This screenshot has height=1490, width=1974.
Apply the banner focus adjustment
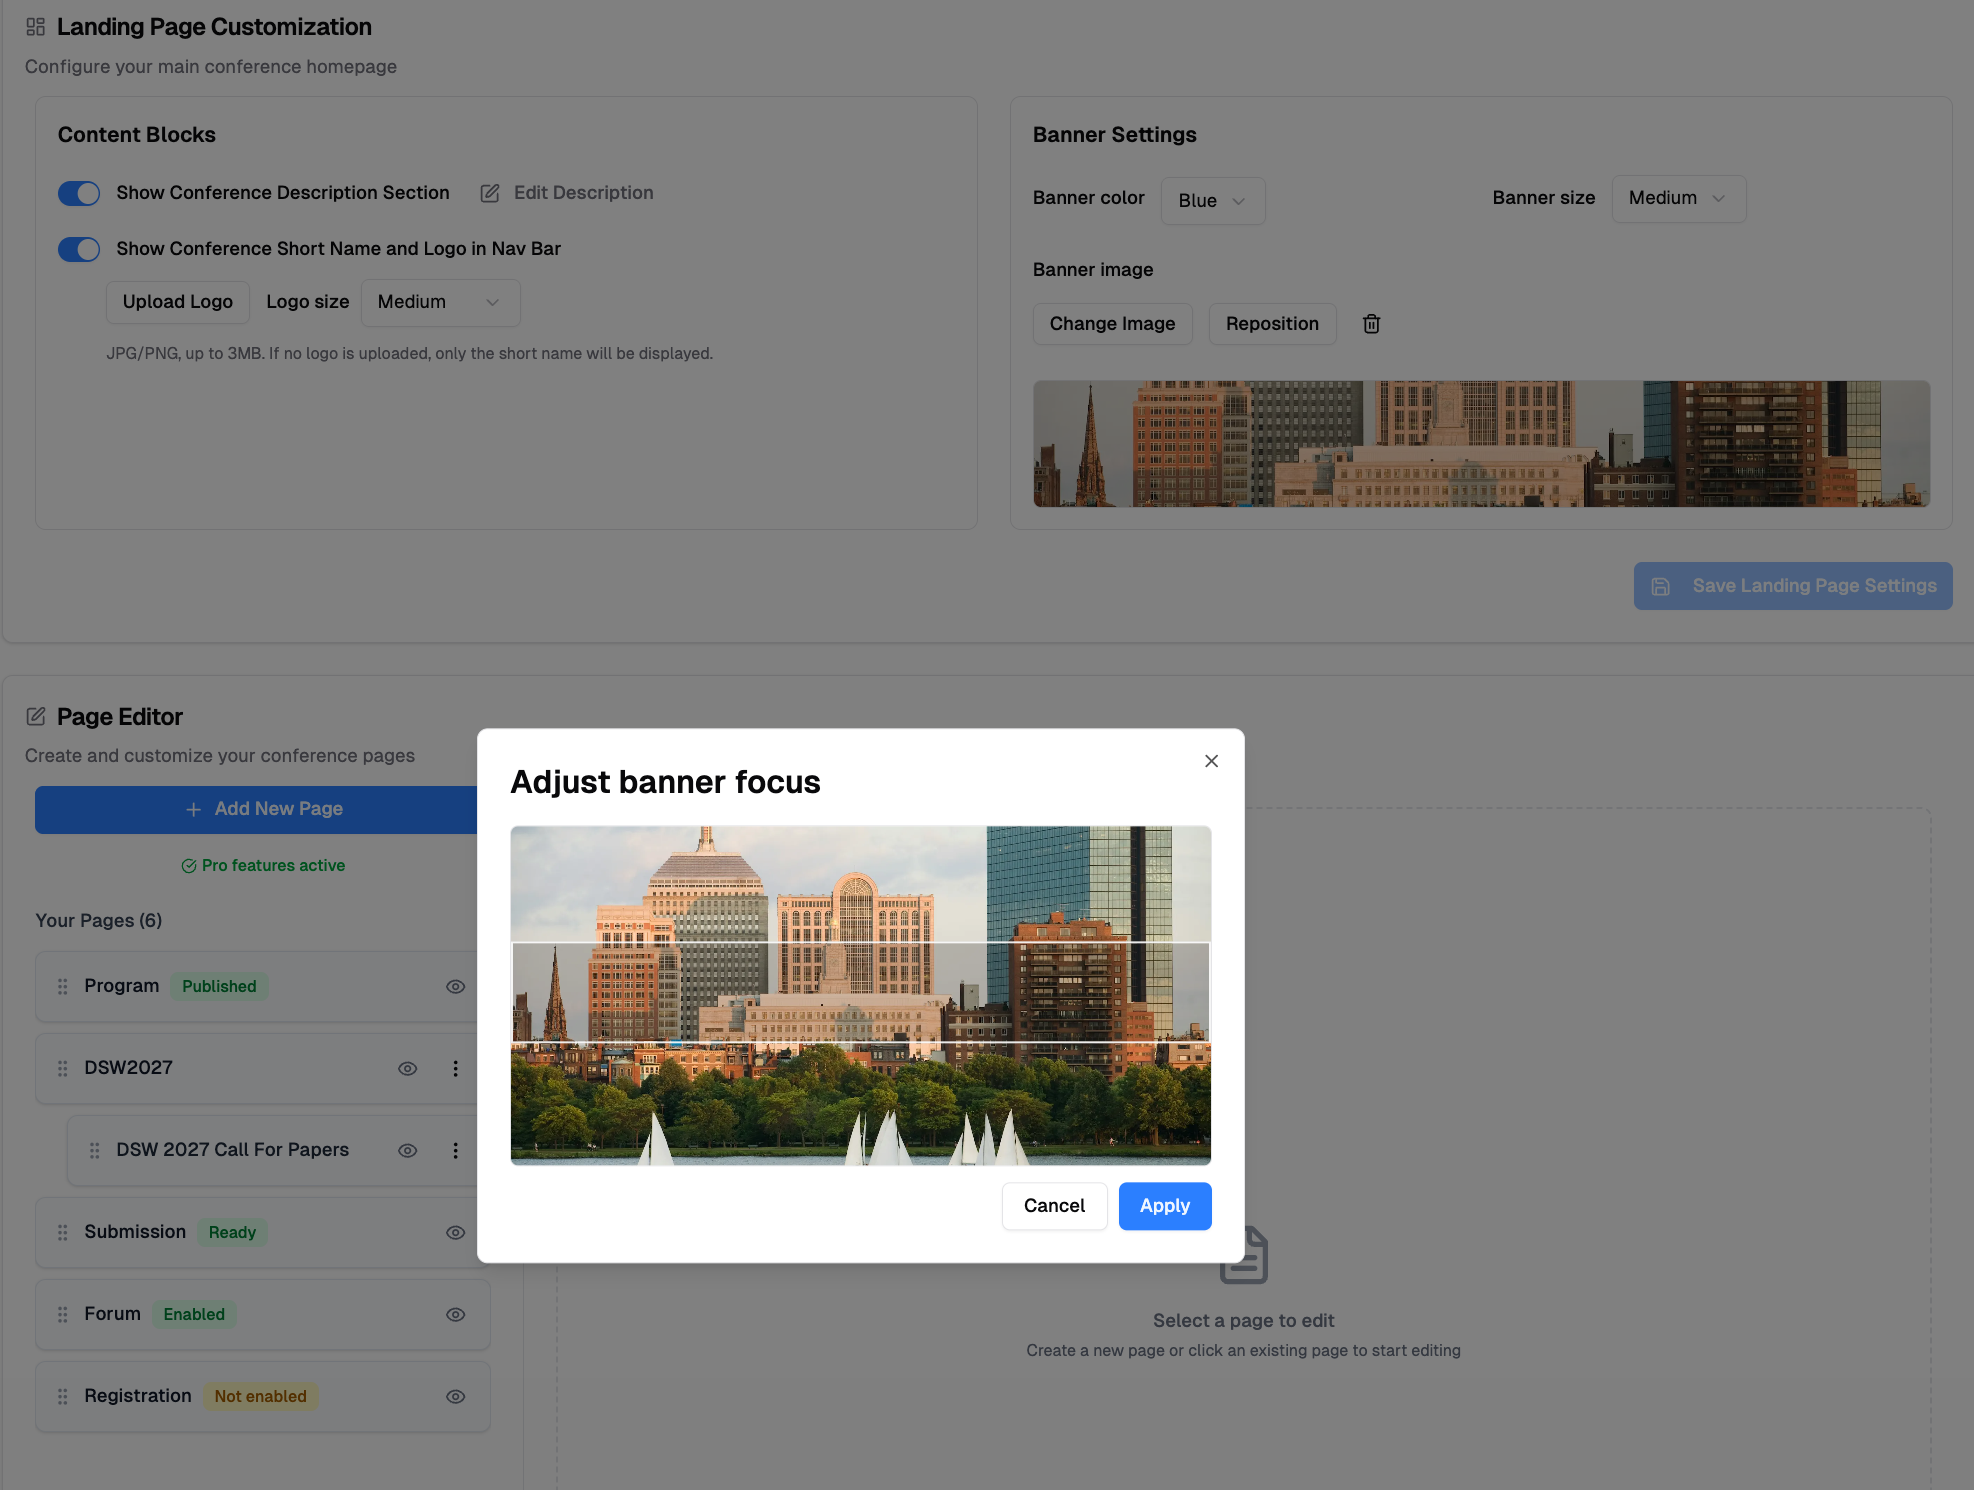pyautogui.click(x=1164, y=1206)
